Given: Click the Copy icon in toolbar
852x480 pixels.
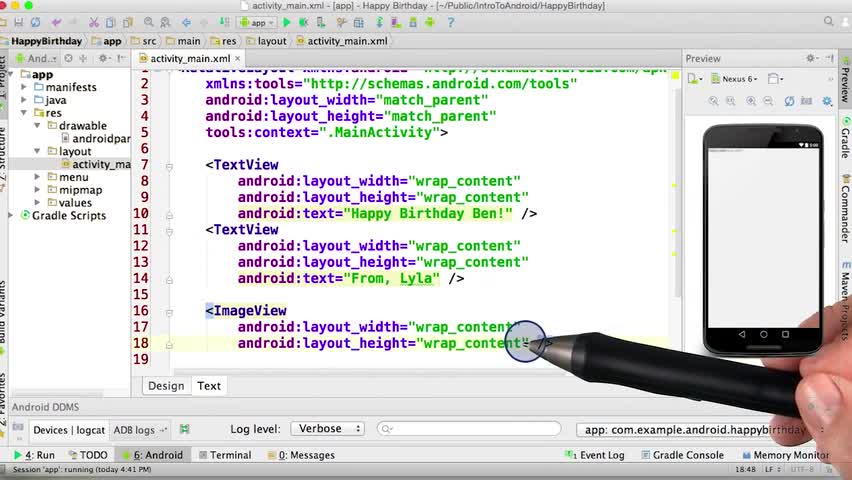Looking at the screenshot, I should tap(110, 22).
